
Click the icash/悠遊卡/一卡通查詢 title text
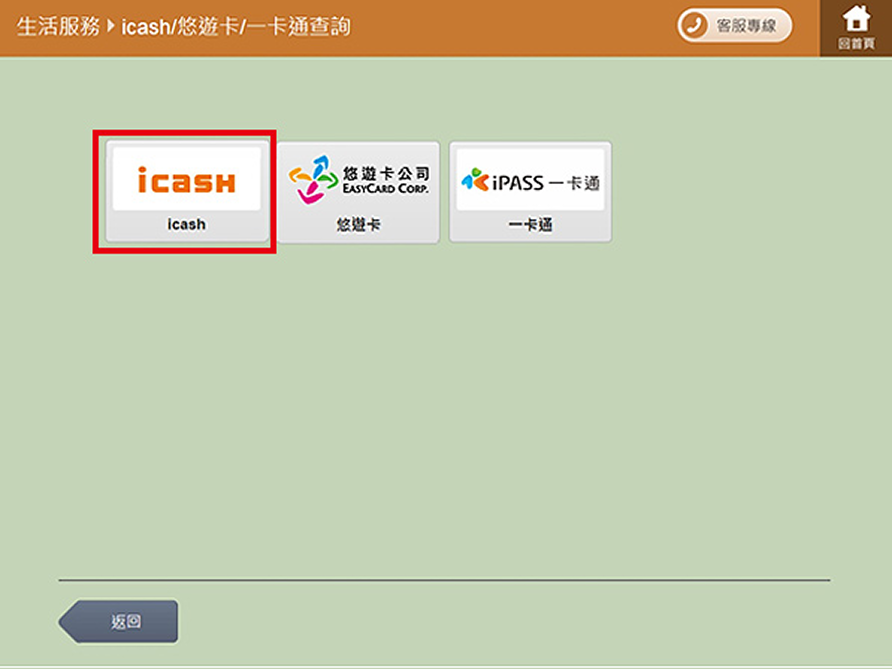(236, 26)
